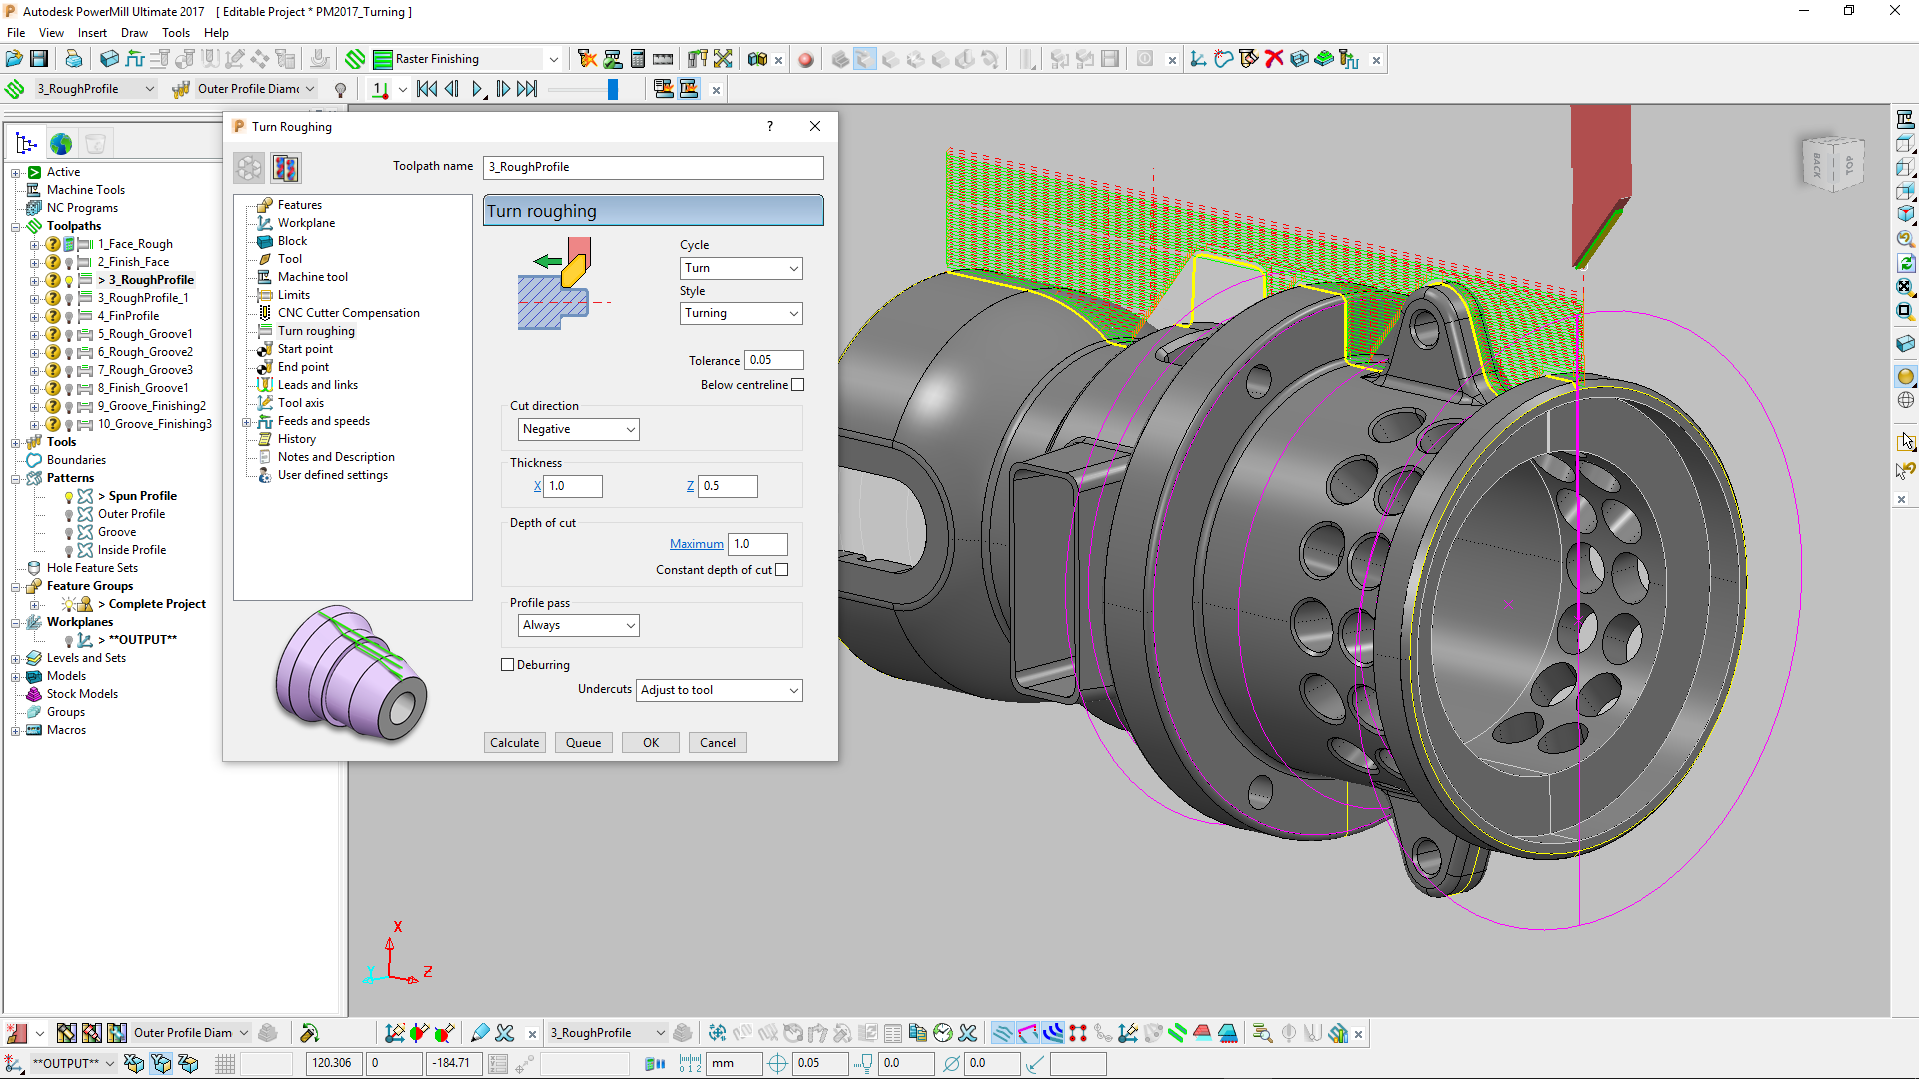Click the simulation speed slider handle
This screenshot has height=1079, width=1919.
click(613, 89)
